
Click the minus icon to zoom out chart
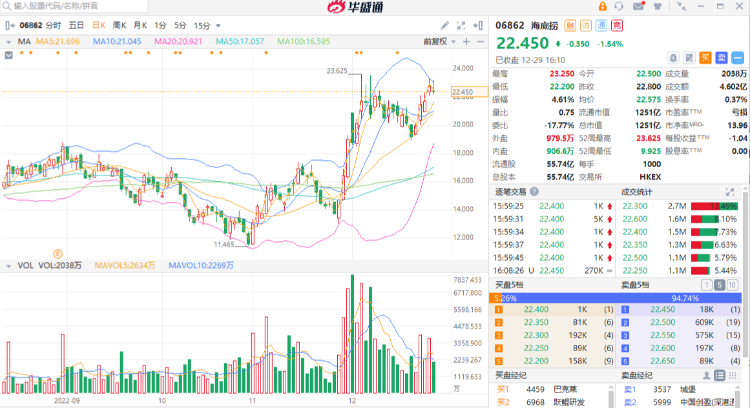pyautogui.click(x=481, y=42)
